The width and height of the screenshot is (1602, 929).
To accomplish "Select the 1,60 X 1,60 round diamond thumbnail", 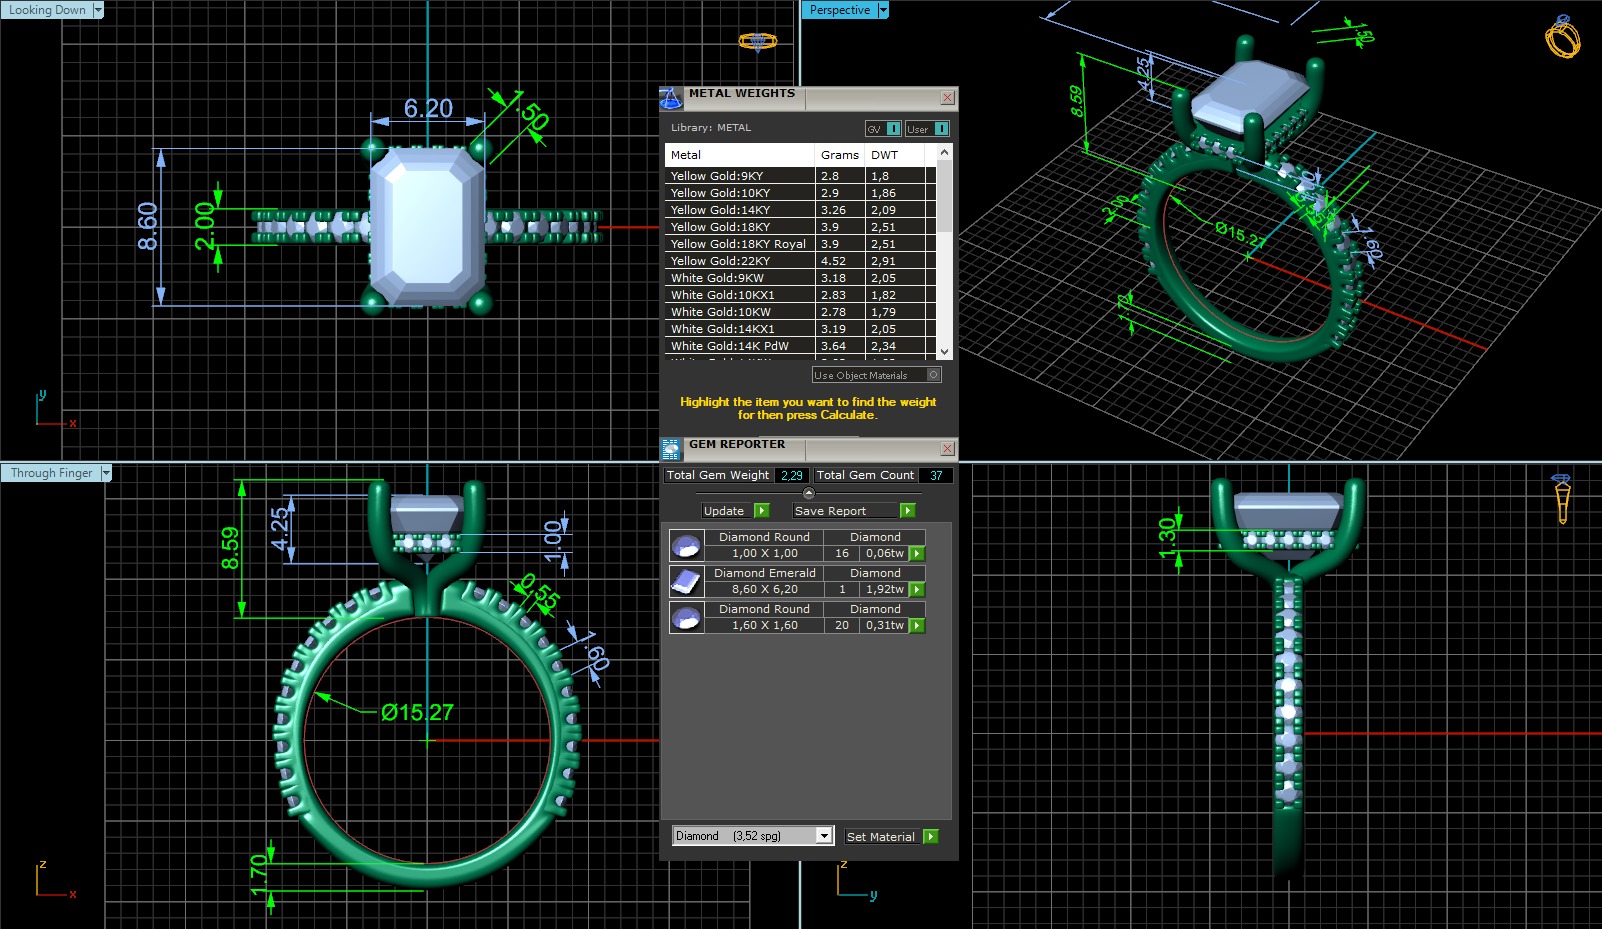I will click(686, 617).
